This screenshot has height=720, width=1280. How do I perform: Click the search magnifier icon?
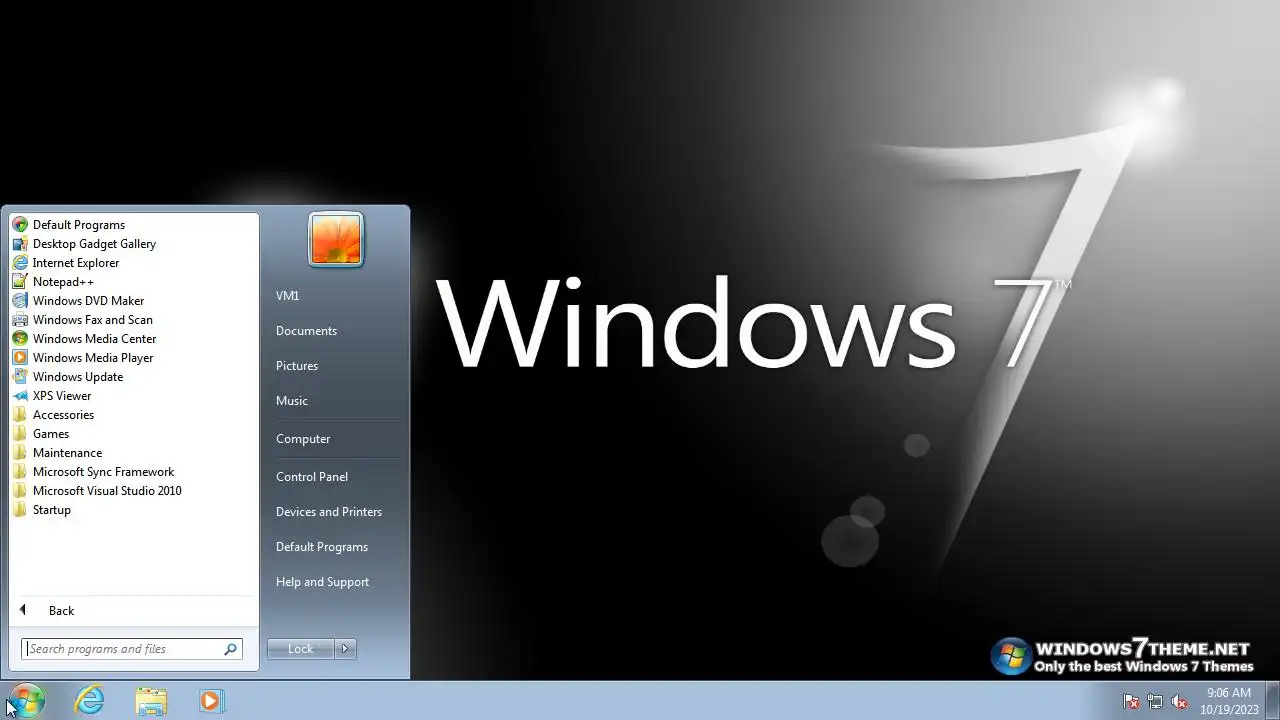pos(231,649)
